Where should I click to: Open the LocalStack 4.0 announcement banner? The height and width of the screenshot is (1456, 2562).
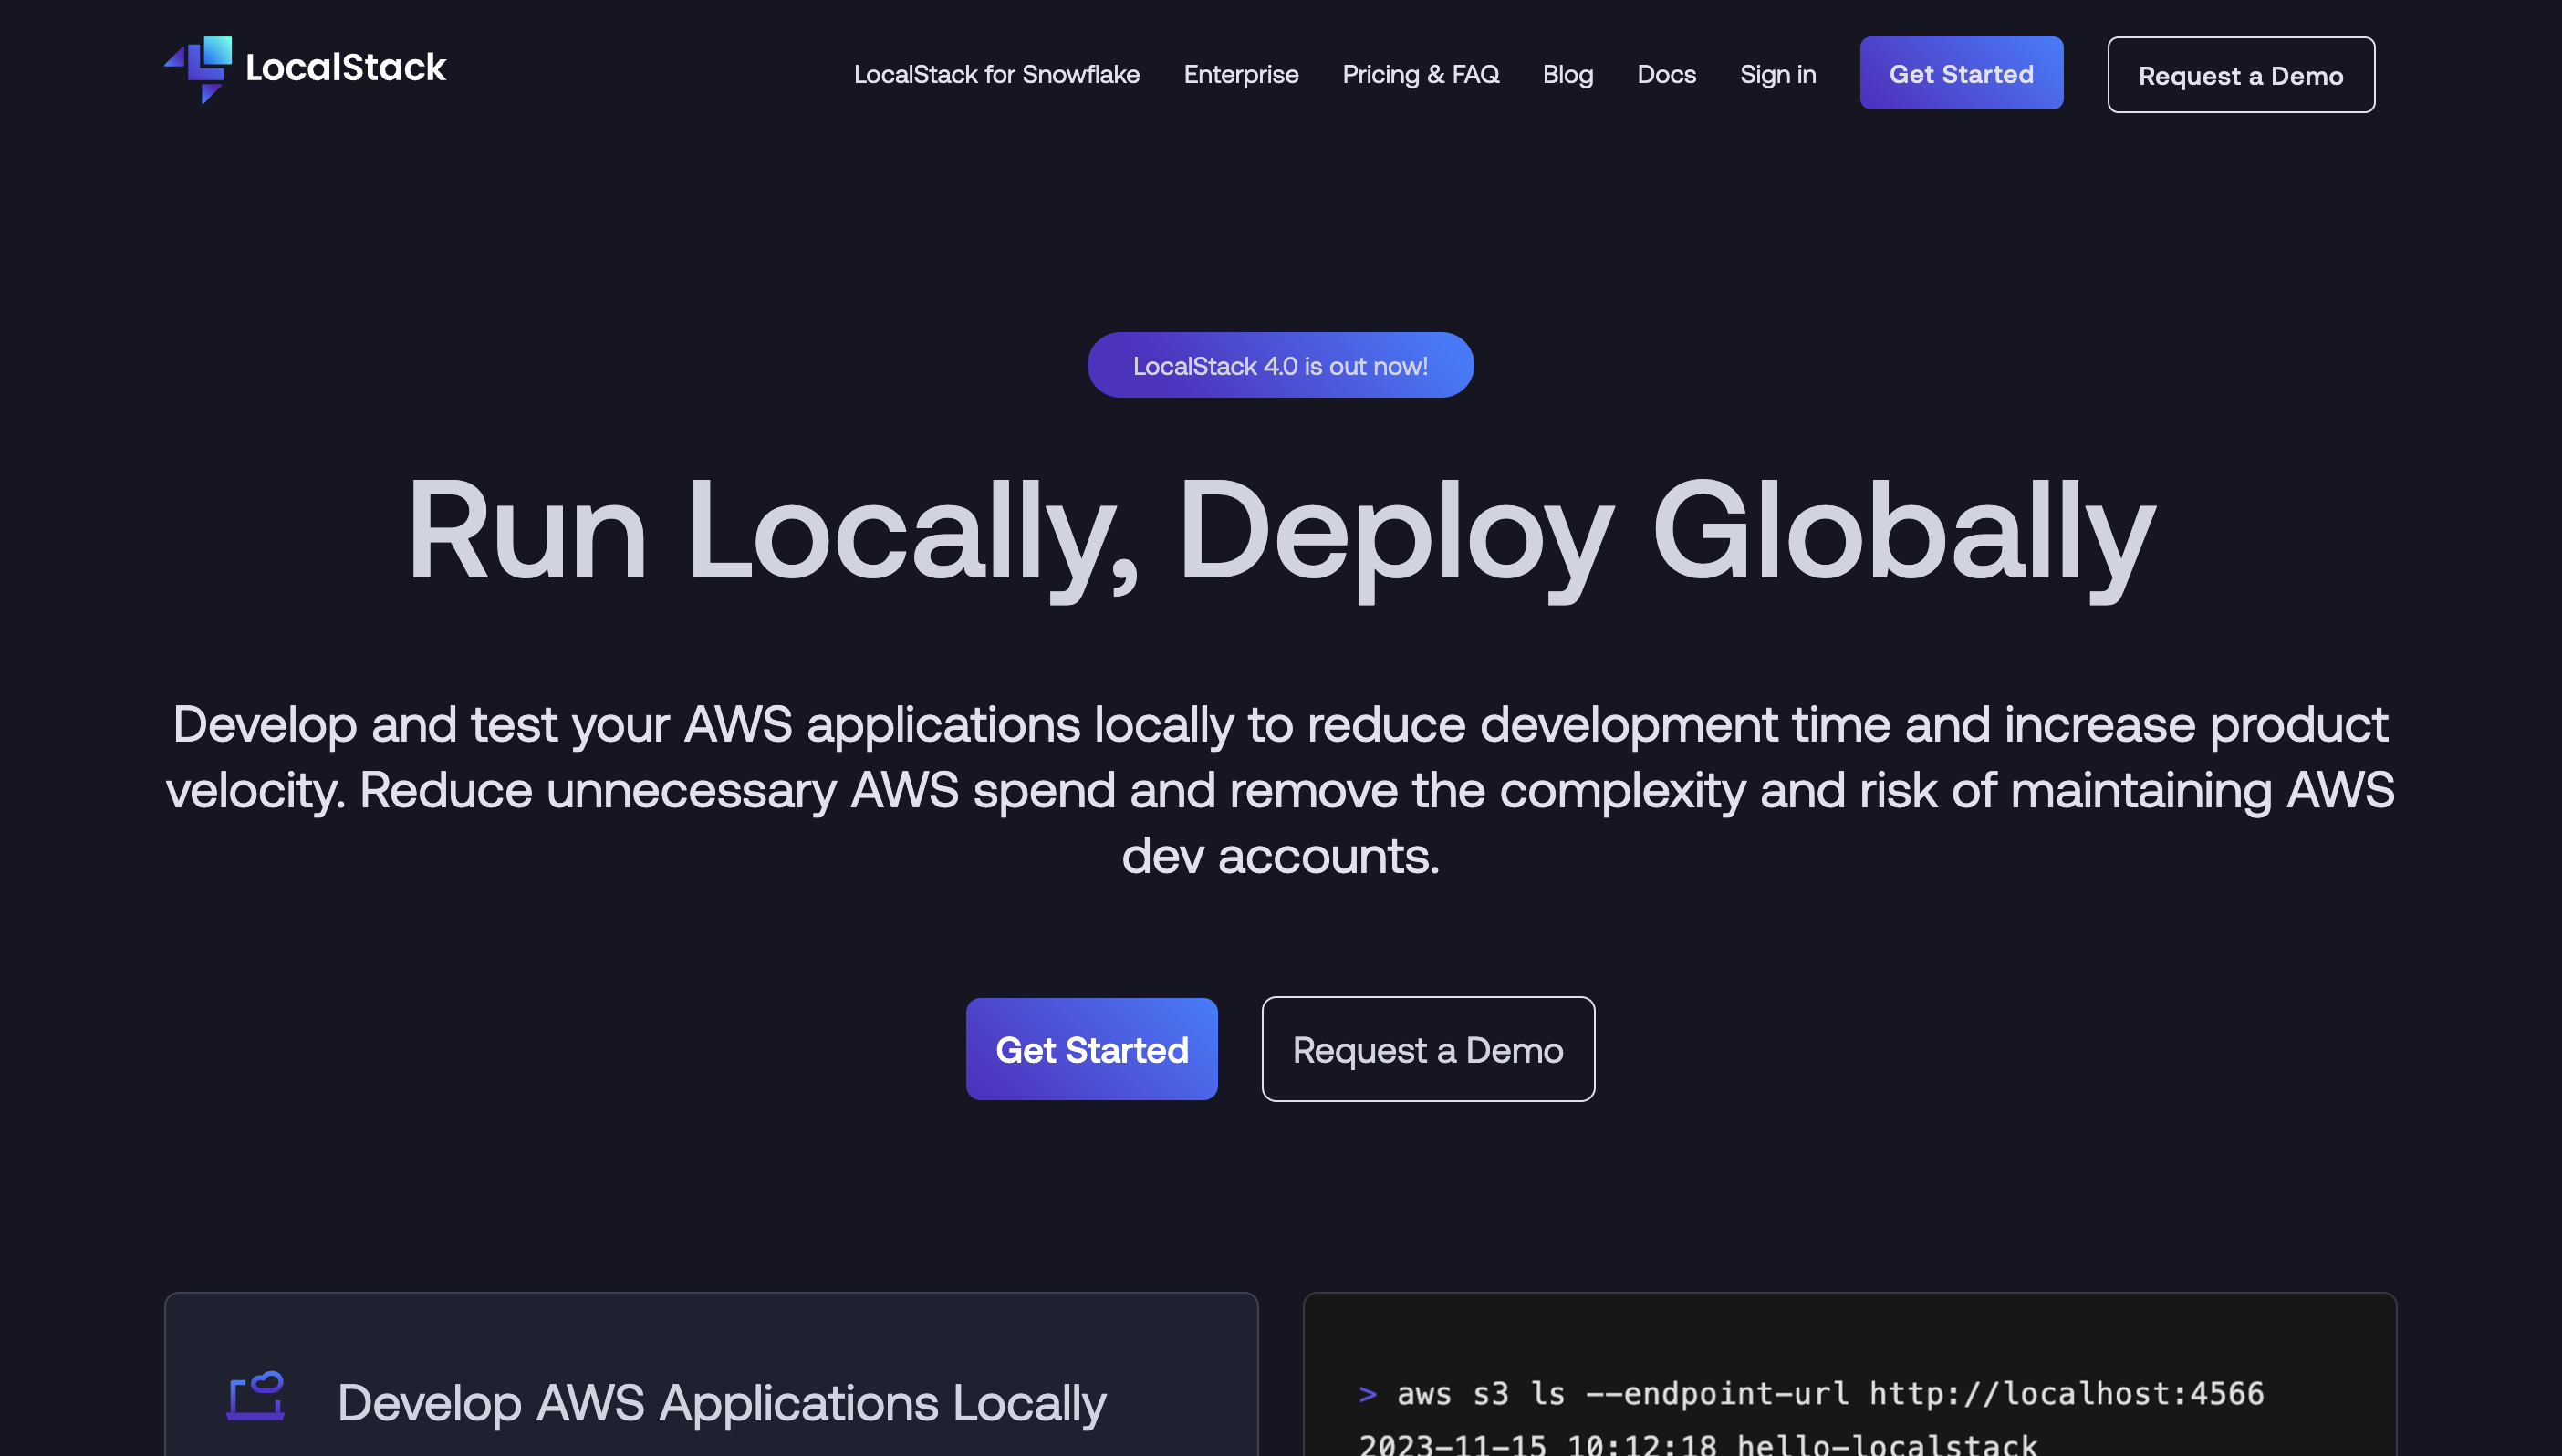coord(1280,365)
